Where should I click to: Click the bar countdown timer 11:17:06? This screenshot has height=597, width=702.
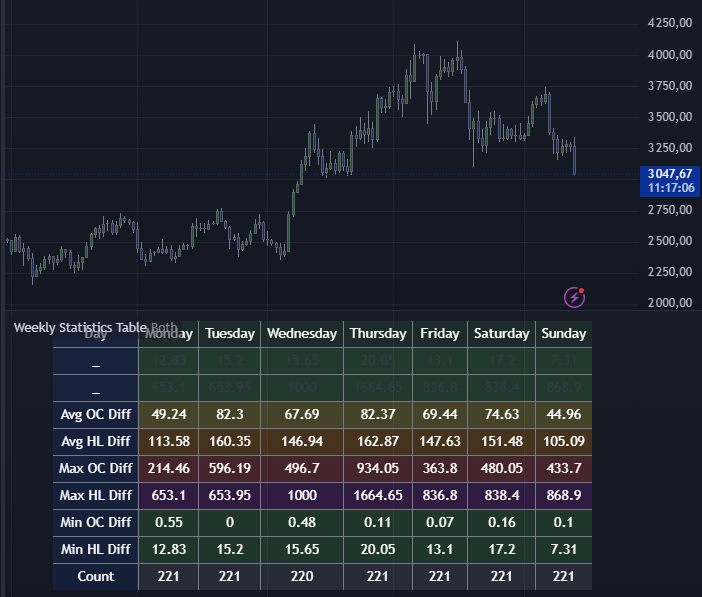670,188
